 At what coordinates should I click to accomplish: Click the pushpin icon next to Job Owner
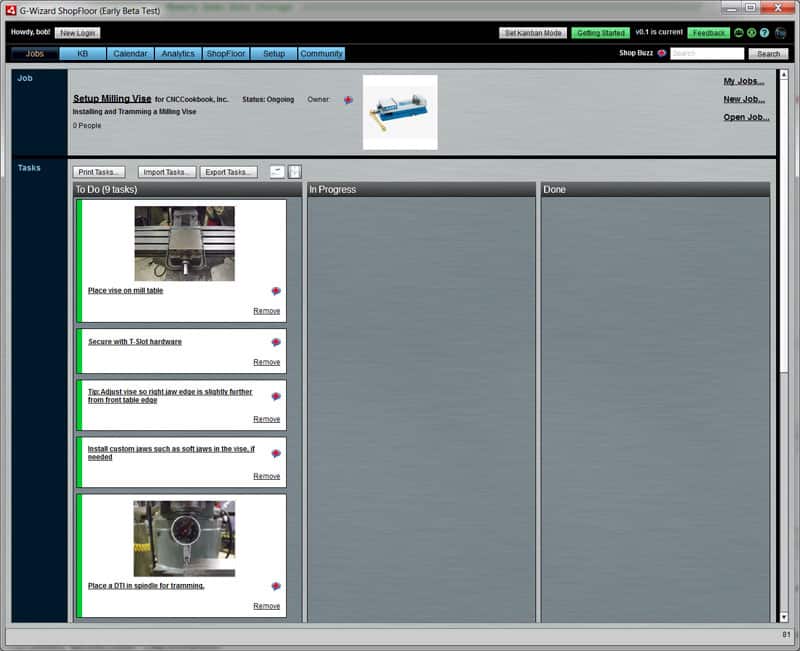point(348,99)
